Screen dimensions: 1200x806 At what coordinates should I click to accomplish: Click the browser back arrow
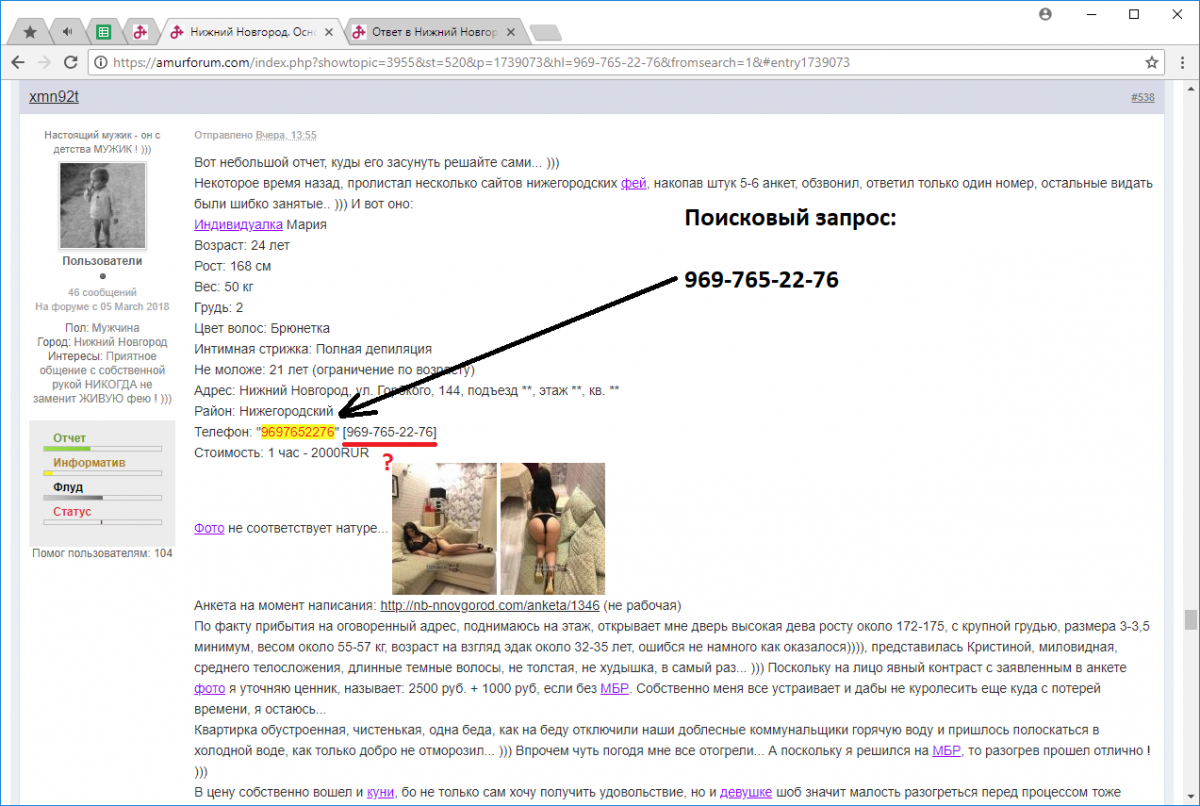(18, 62)
